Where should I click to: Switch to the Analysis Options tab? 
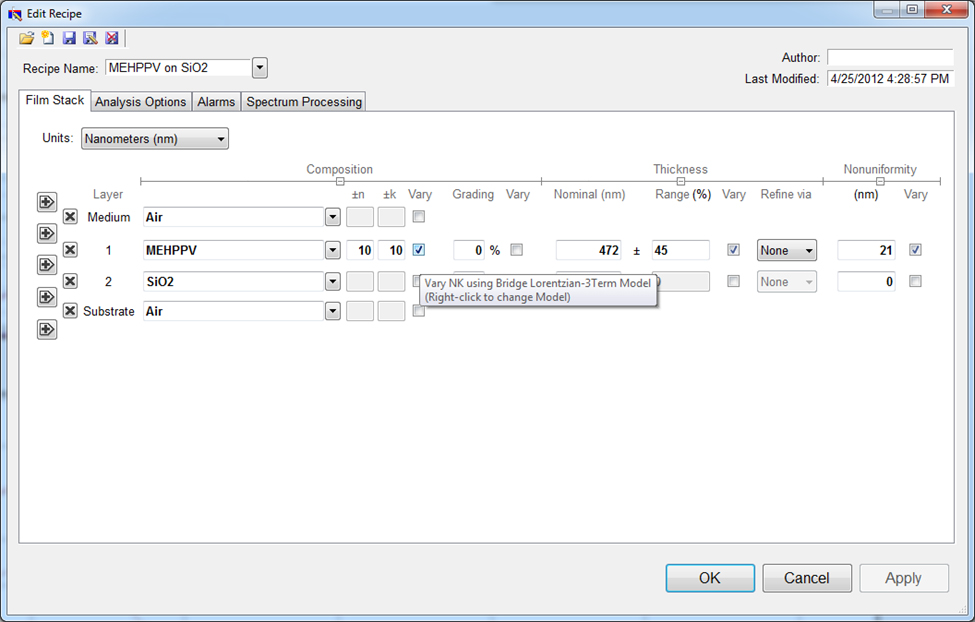(x=140, y=102)
